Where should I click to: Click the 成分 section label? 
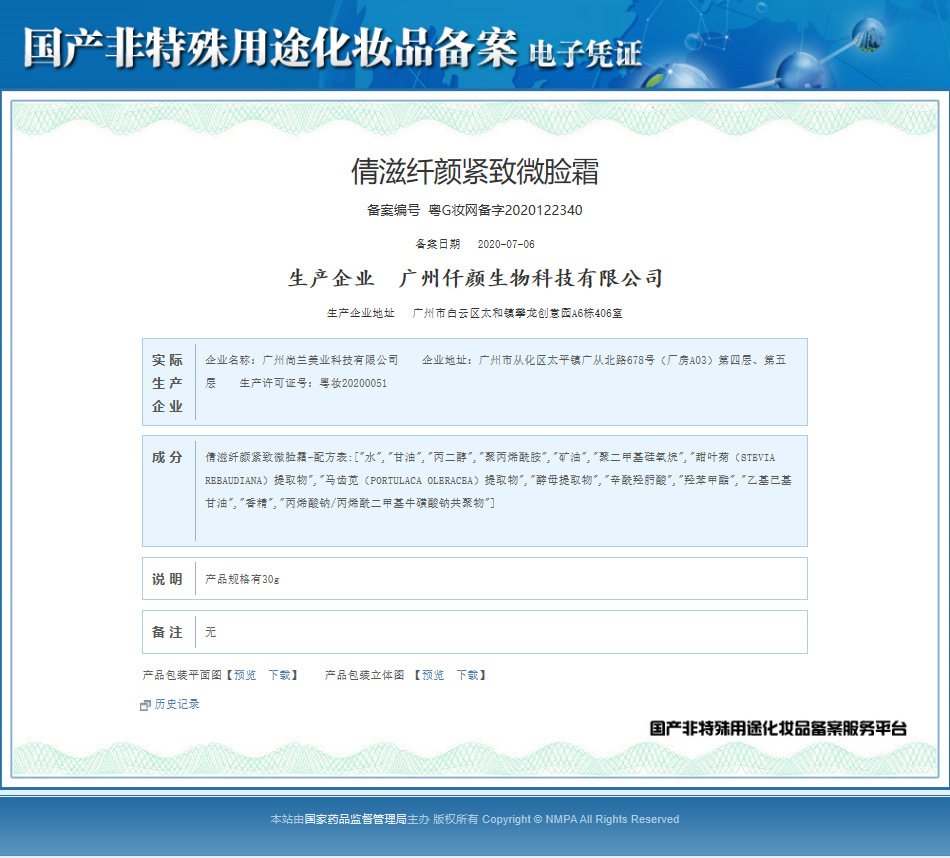pos(167,457)
